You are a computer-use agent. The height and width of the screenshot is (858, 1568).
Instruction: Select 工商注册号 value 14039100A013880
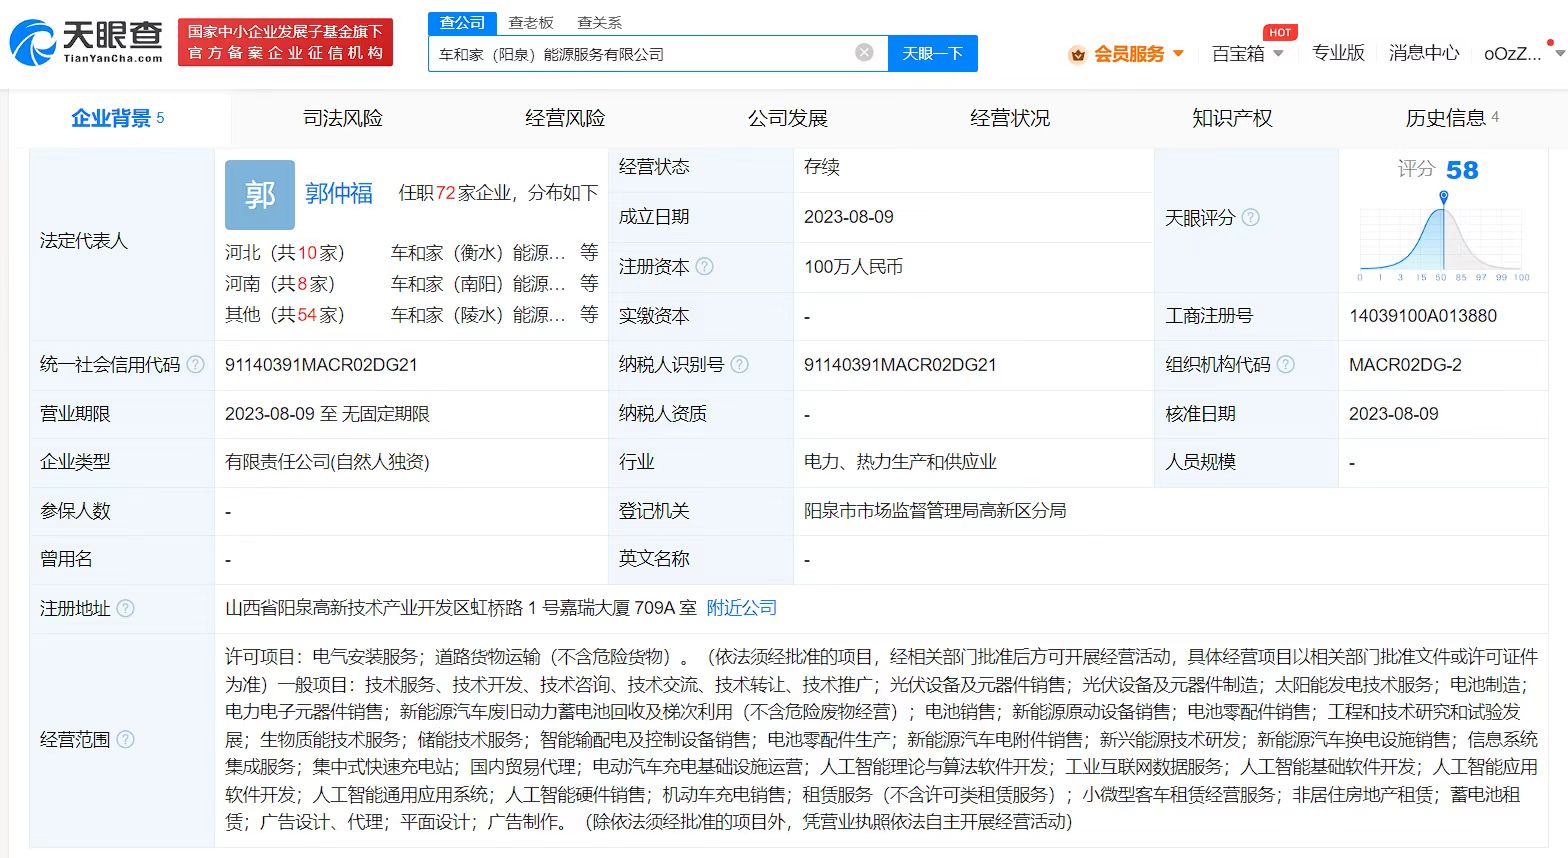pos(1423,316)
